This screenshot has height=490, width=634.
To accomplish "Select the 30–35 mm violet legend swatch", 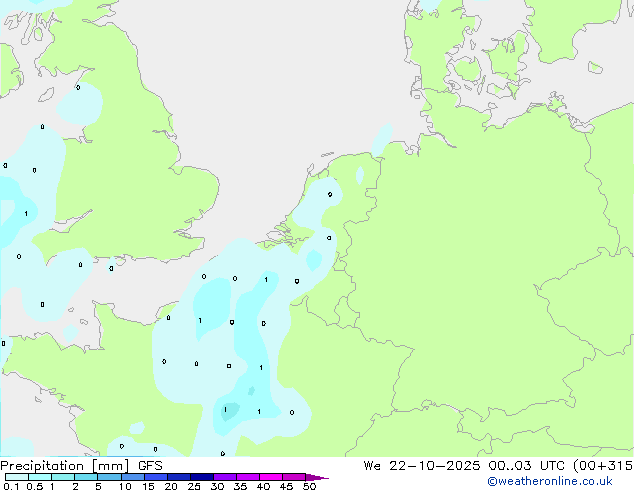I will pos(225,477).
